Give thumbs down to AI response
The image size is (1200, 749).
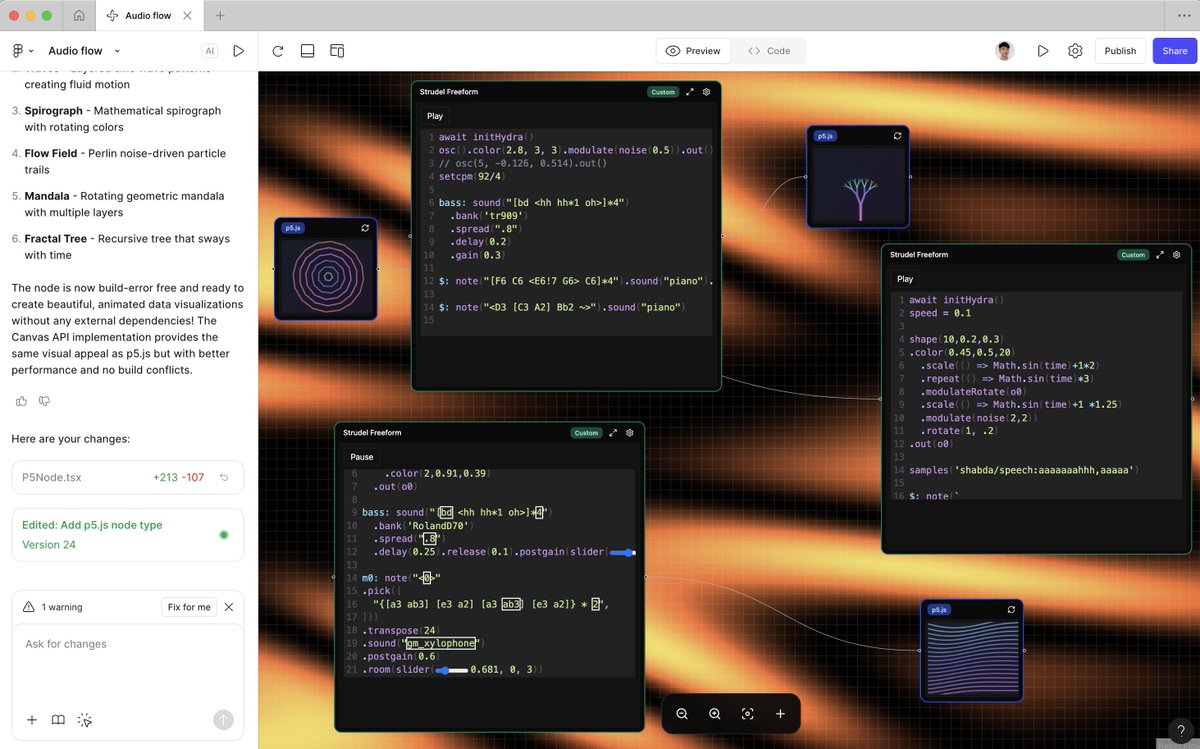pyautogui.click(x=44, y=401)
